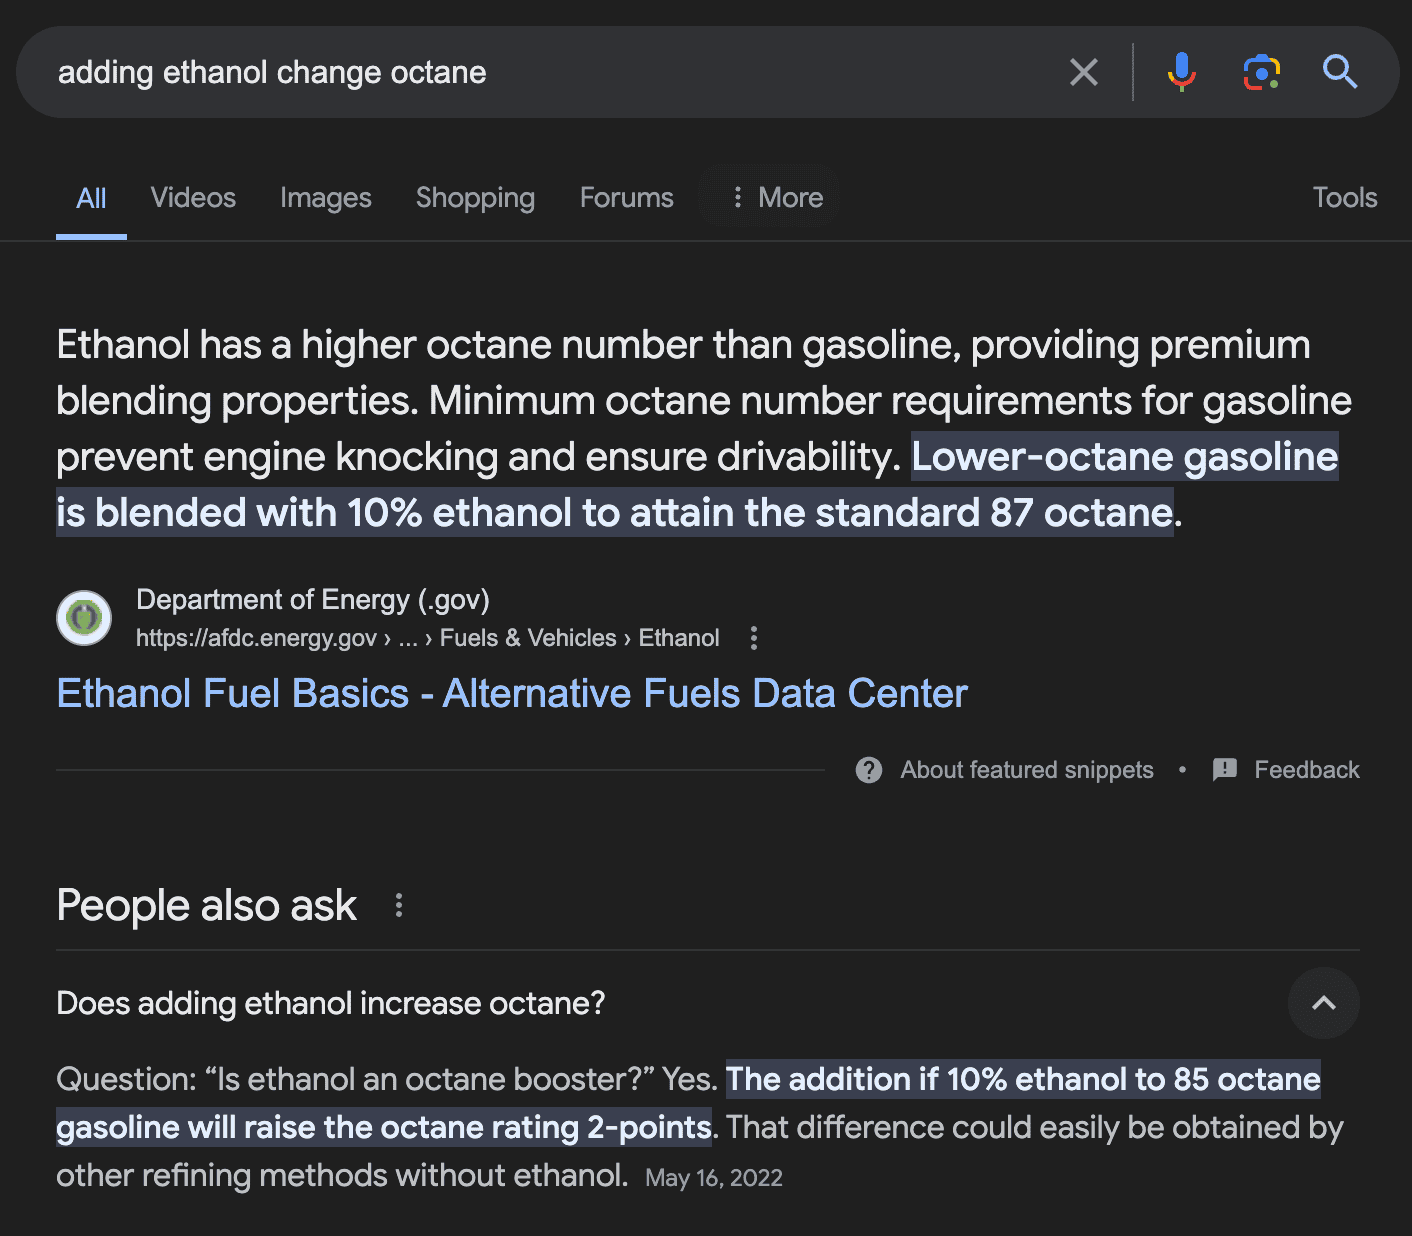This screenshot has height=1236, width=1412.
Task: Open the Tools options
Action: coord(1345,198)
